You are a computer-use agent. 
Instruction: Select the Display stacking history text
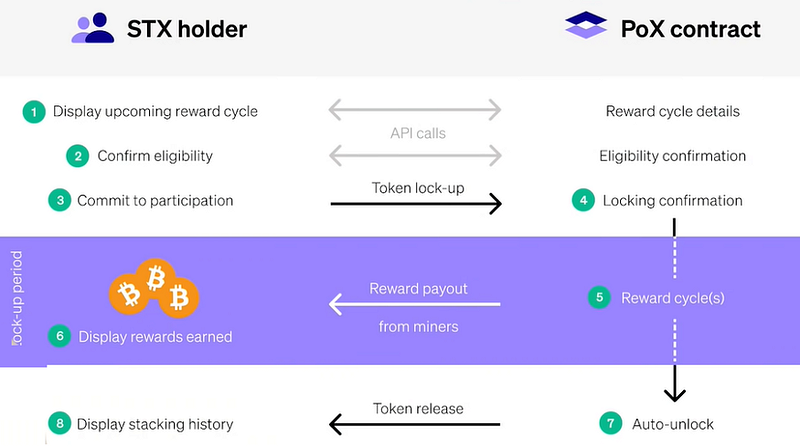pyautogui.click(x=155, y=424)
